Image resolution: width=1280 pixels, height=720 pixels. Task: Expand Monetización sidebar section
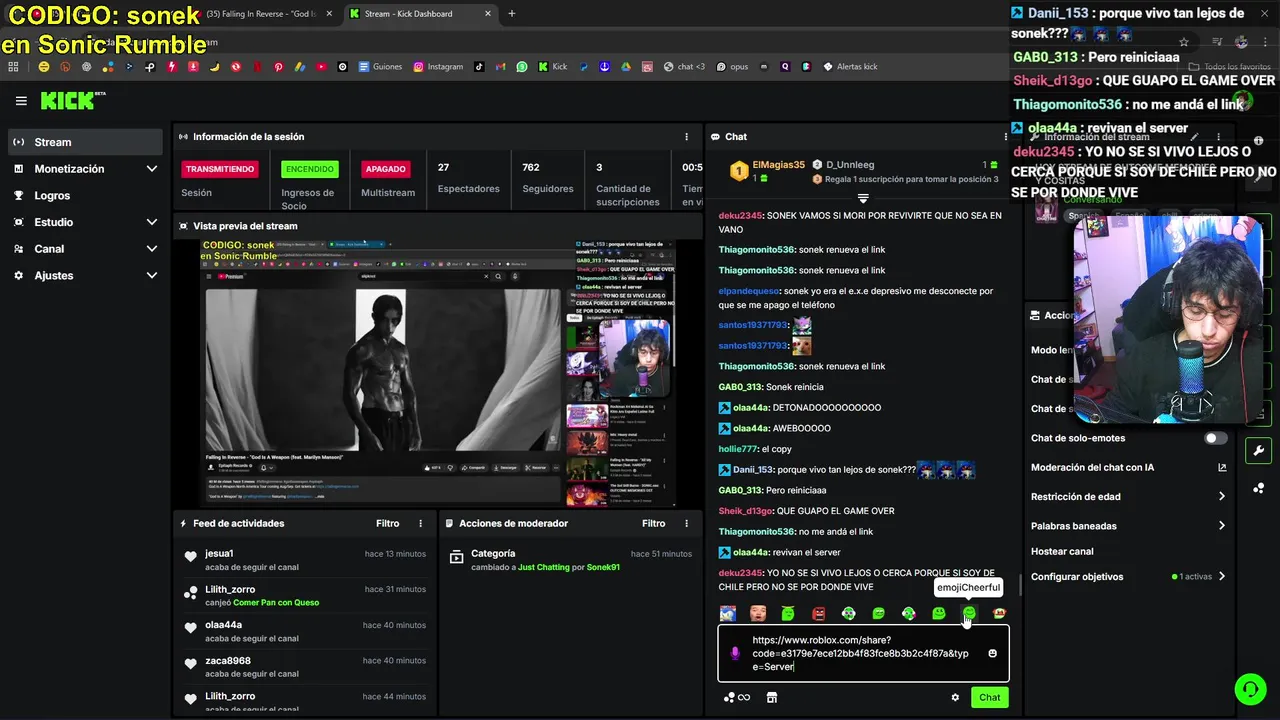(85, 169)
